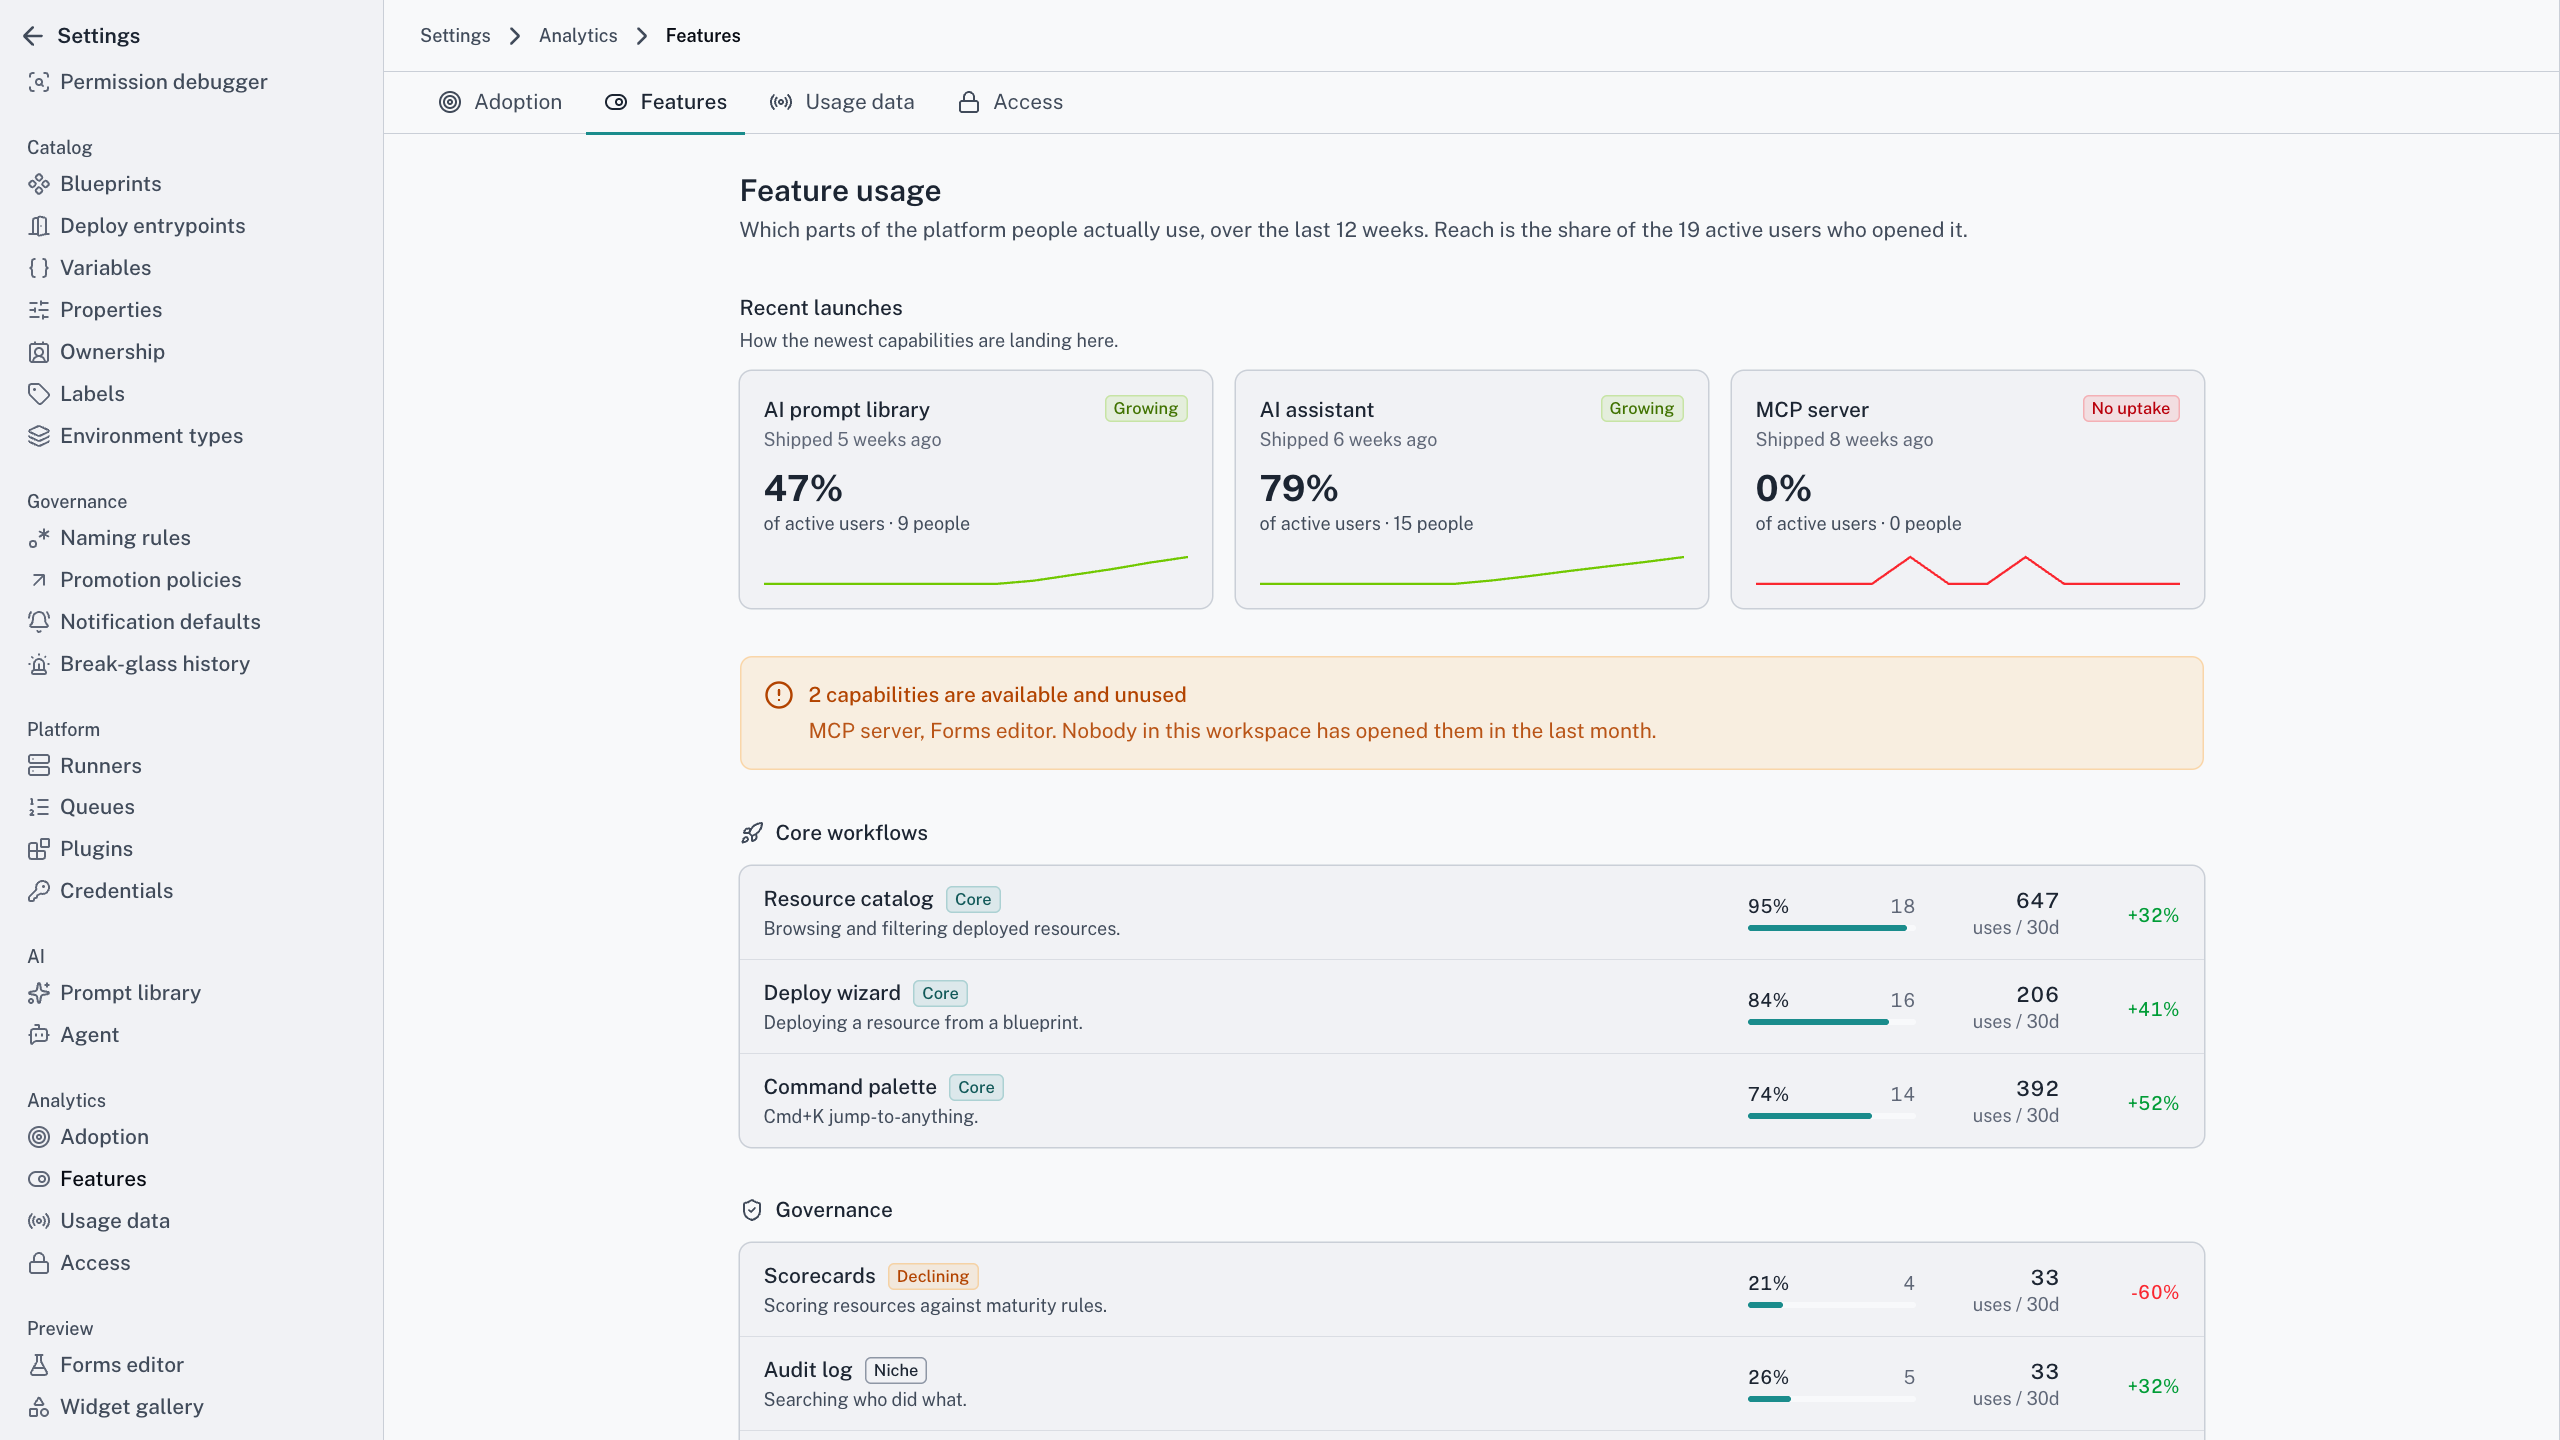The width and height of the screenshot is (2560, 1440).
Task: Click the Blueprints icon in sidebar
Action: (x=39, y=184)
